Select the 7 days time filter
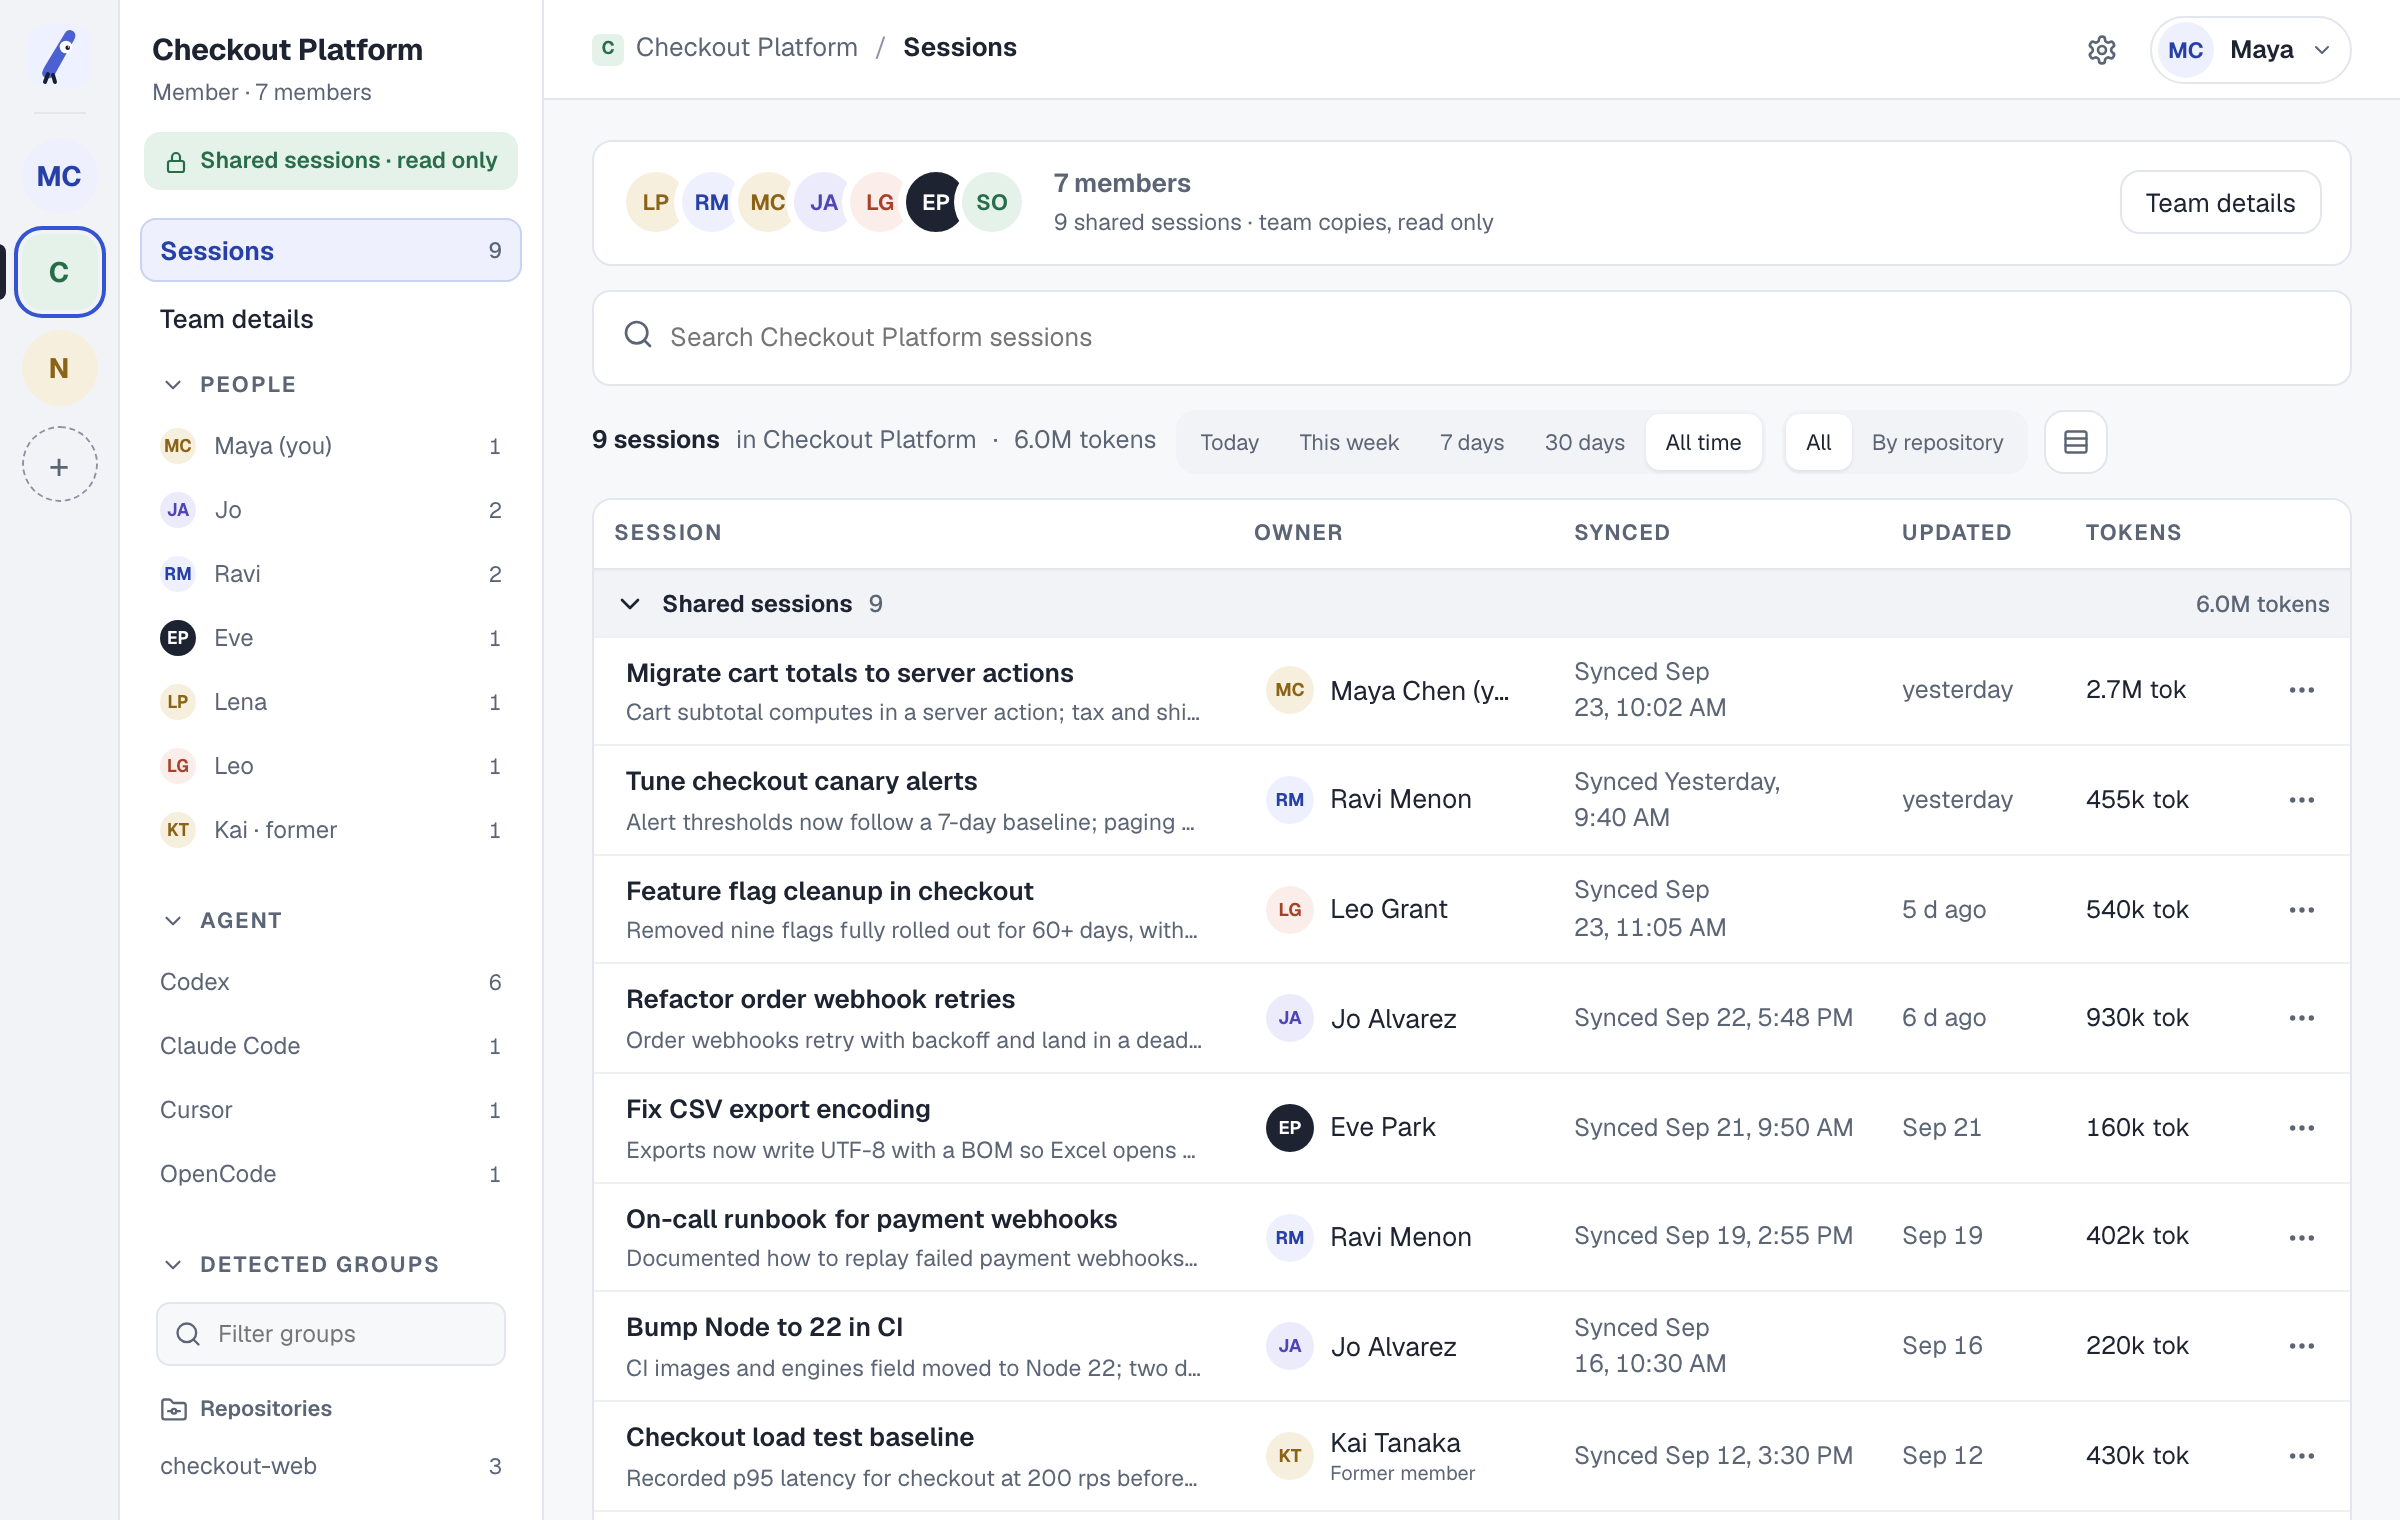The width and height of the screenshot is (2400, 1520). pyautogui.click(x=1472, y=442)
